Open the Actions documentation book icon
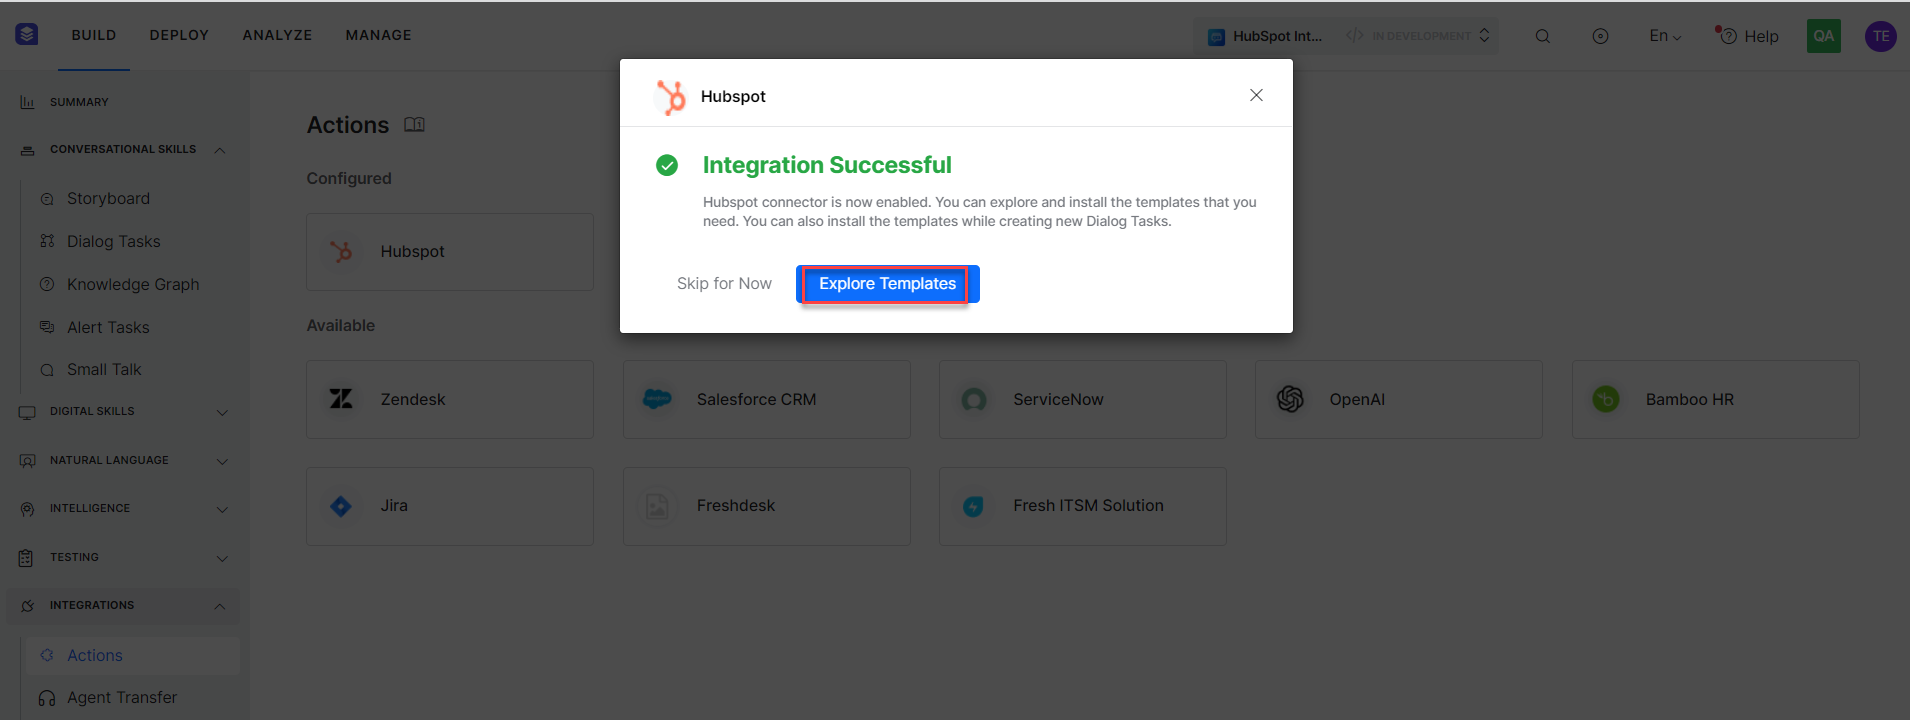Screen dimensions: 1910x720 tap(414, 125)
